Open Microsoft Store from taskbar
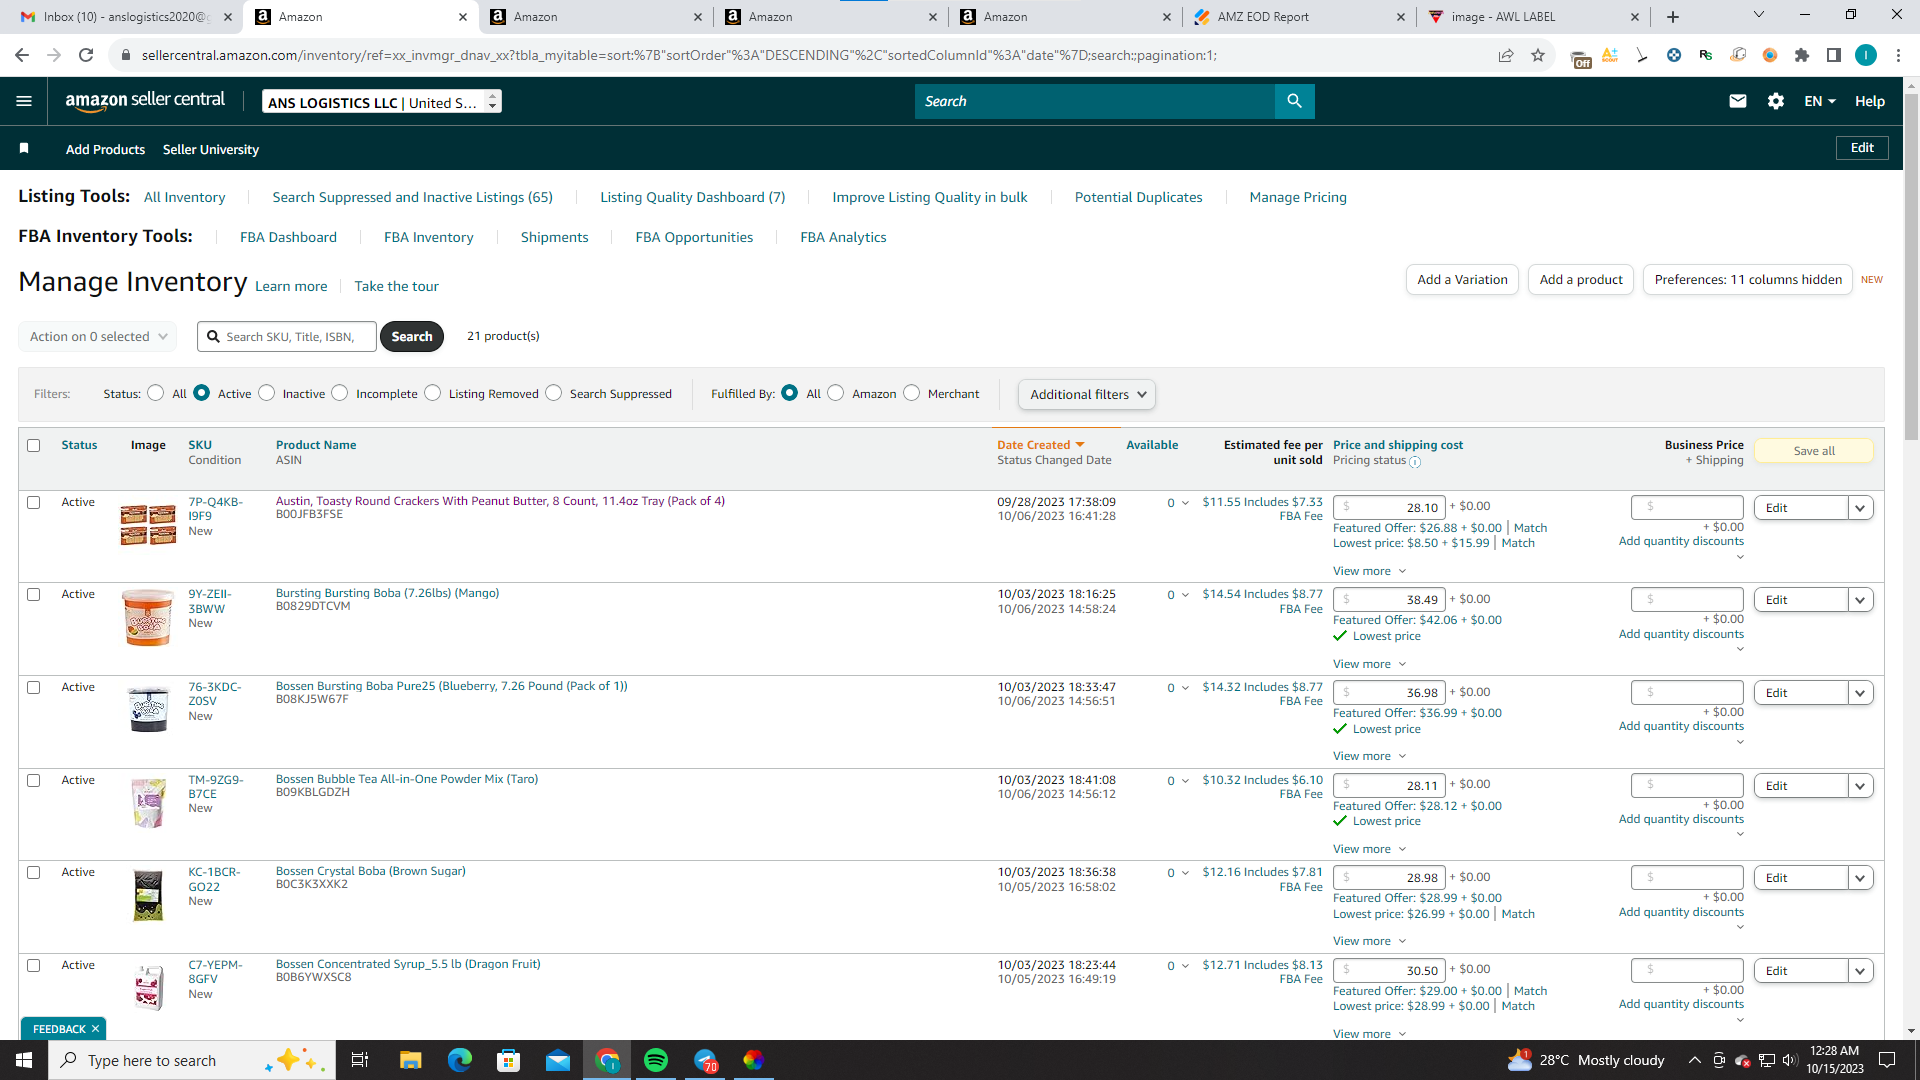Screen dimensions: 1920x1080 click(509, 1060)
